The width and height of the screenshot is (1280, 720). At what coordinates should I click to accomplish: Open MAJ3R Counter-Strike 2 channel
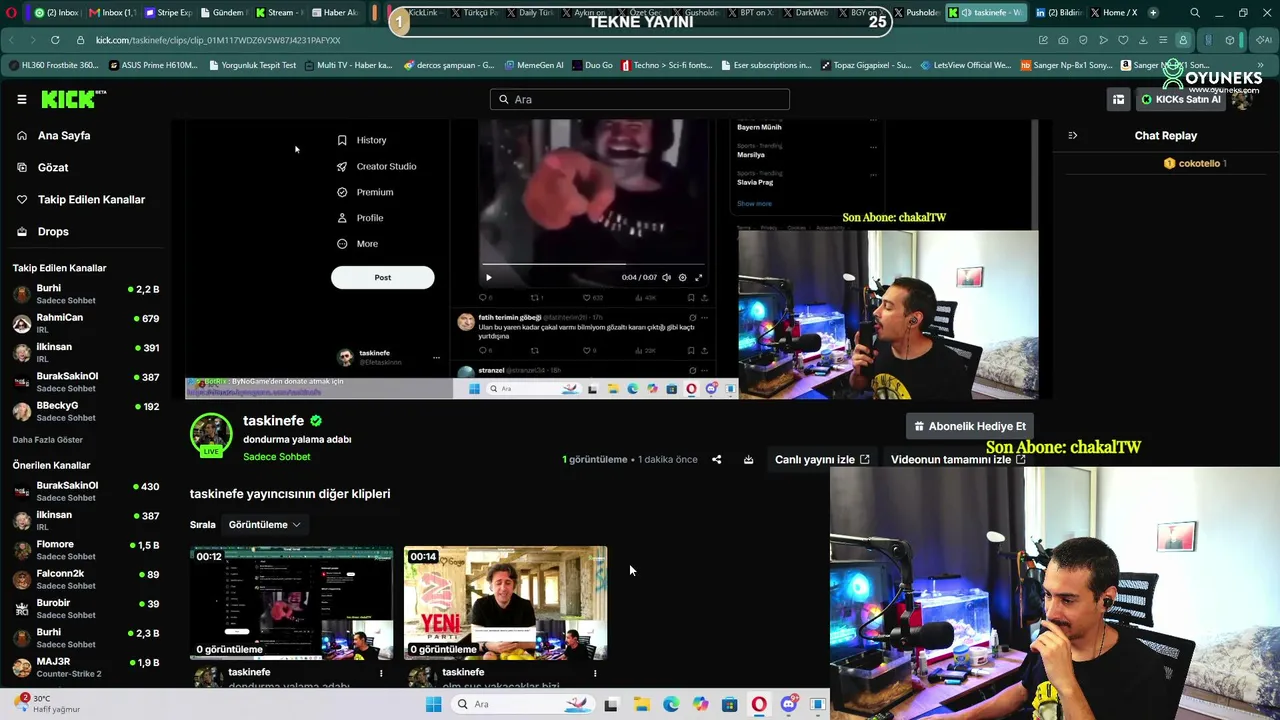pos(86,667)
